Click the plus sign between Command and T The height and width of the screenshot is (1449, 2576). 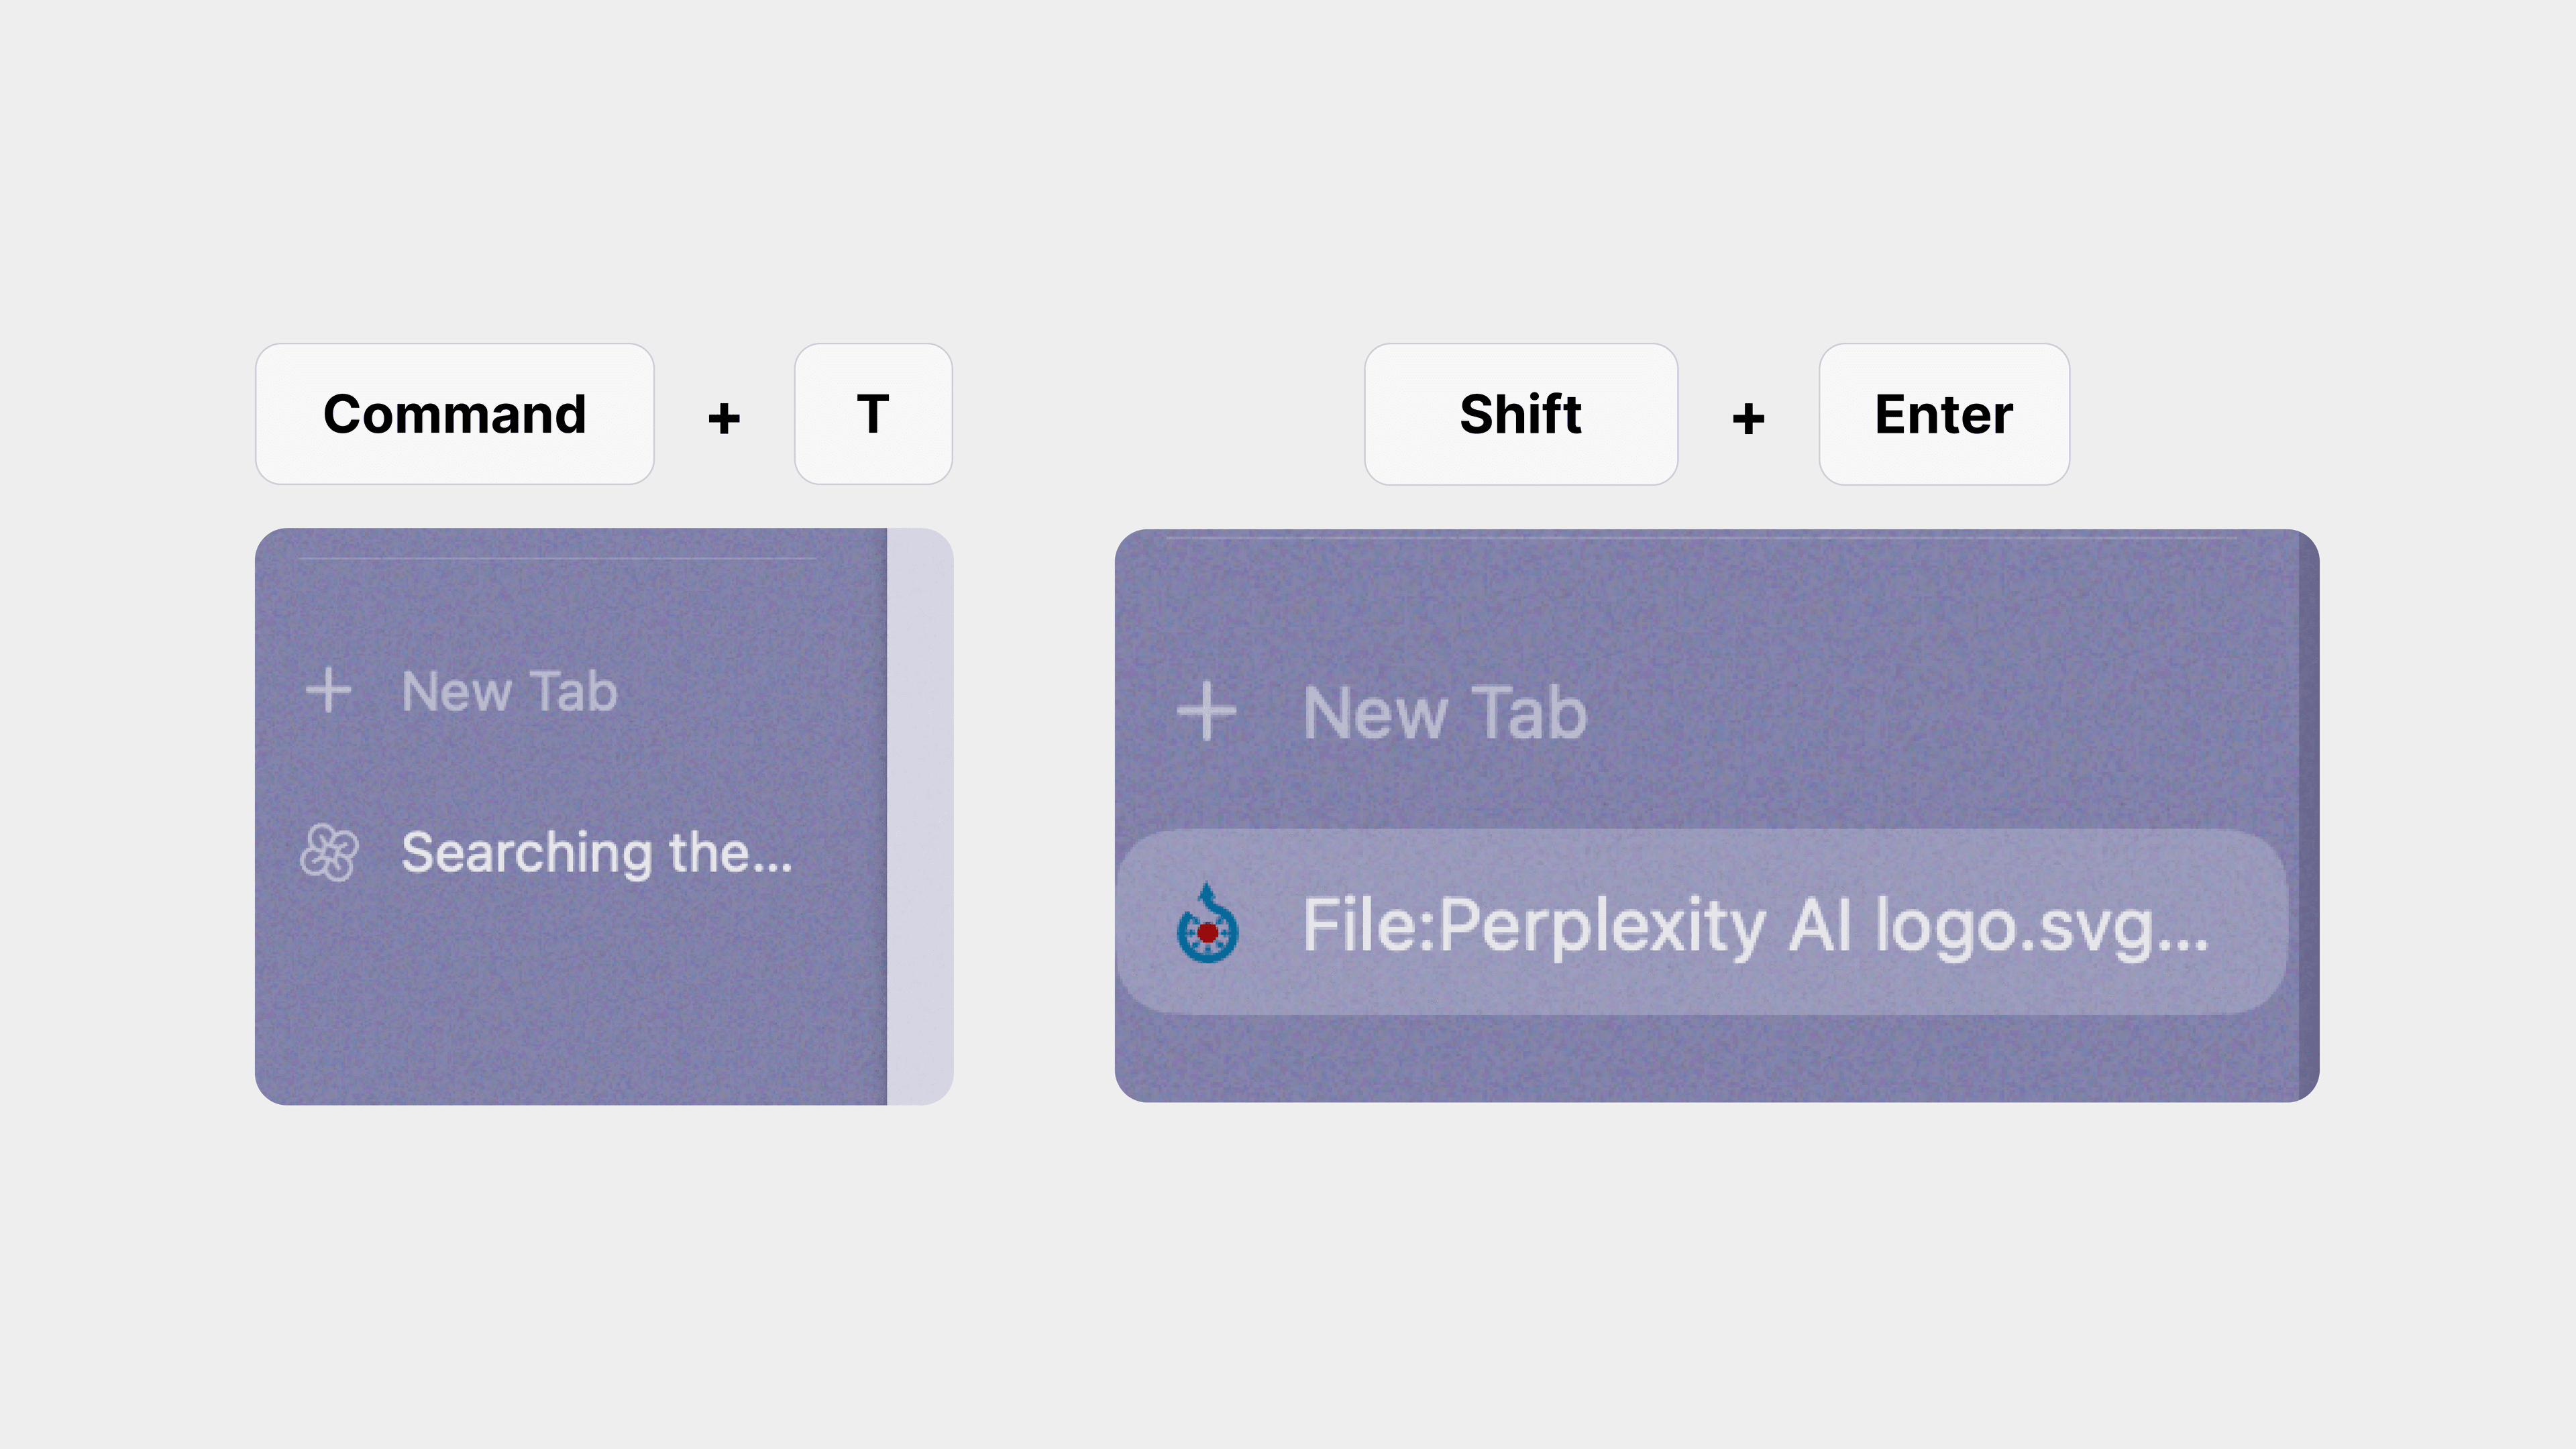click(724, 418)
